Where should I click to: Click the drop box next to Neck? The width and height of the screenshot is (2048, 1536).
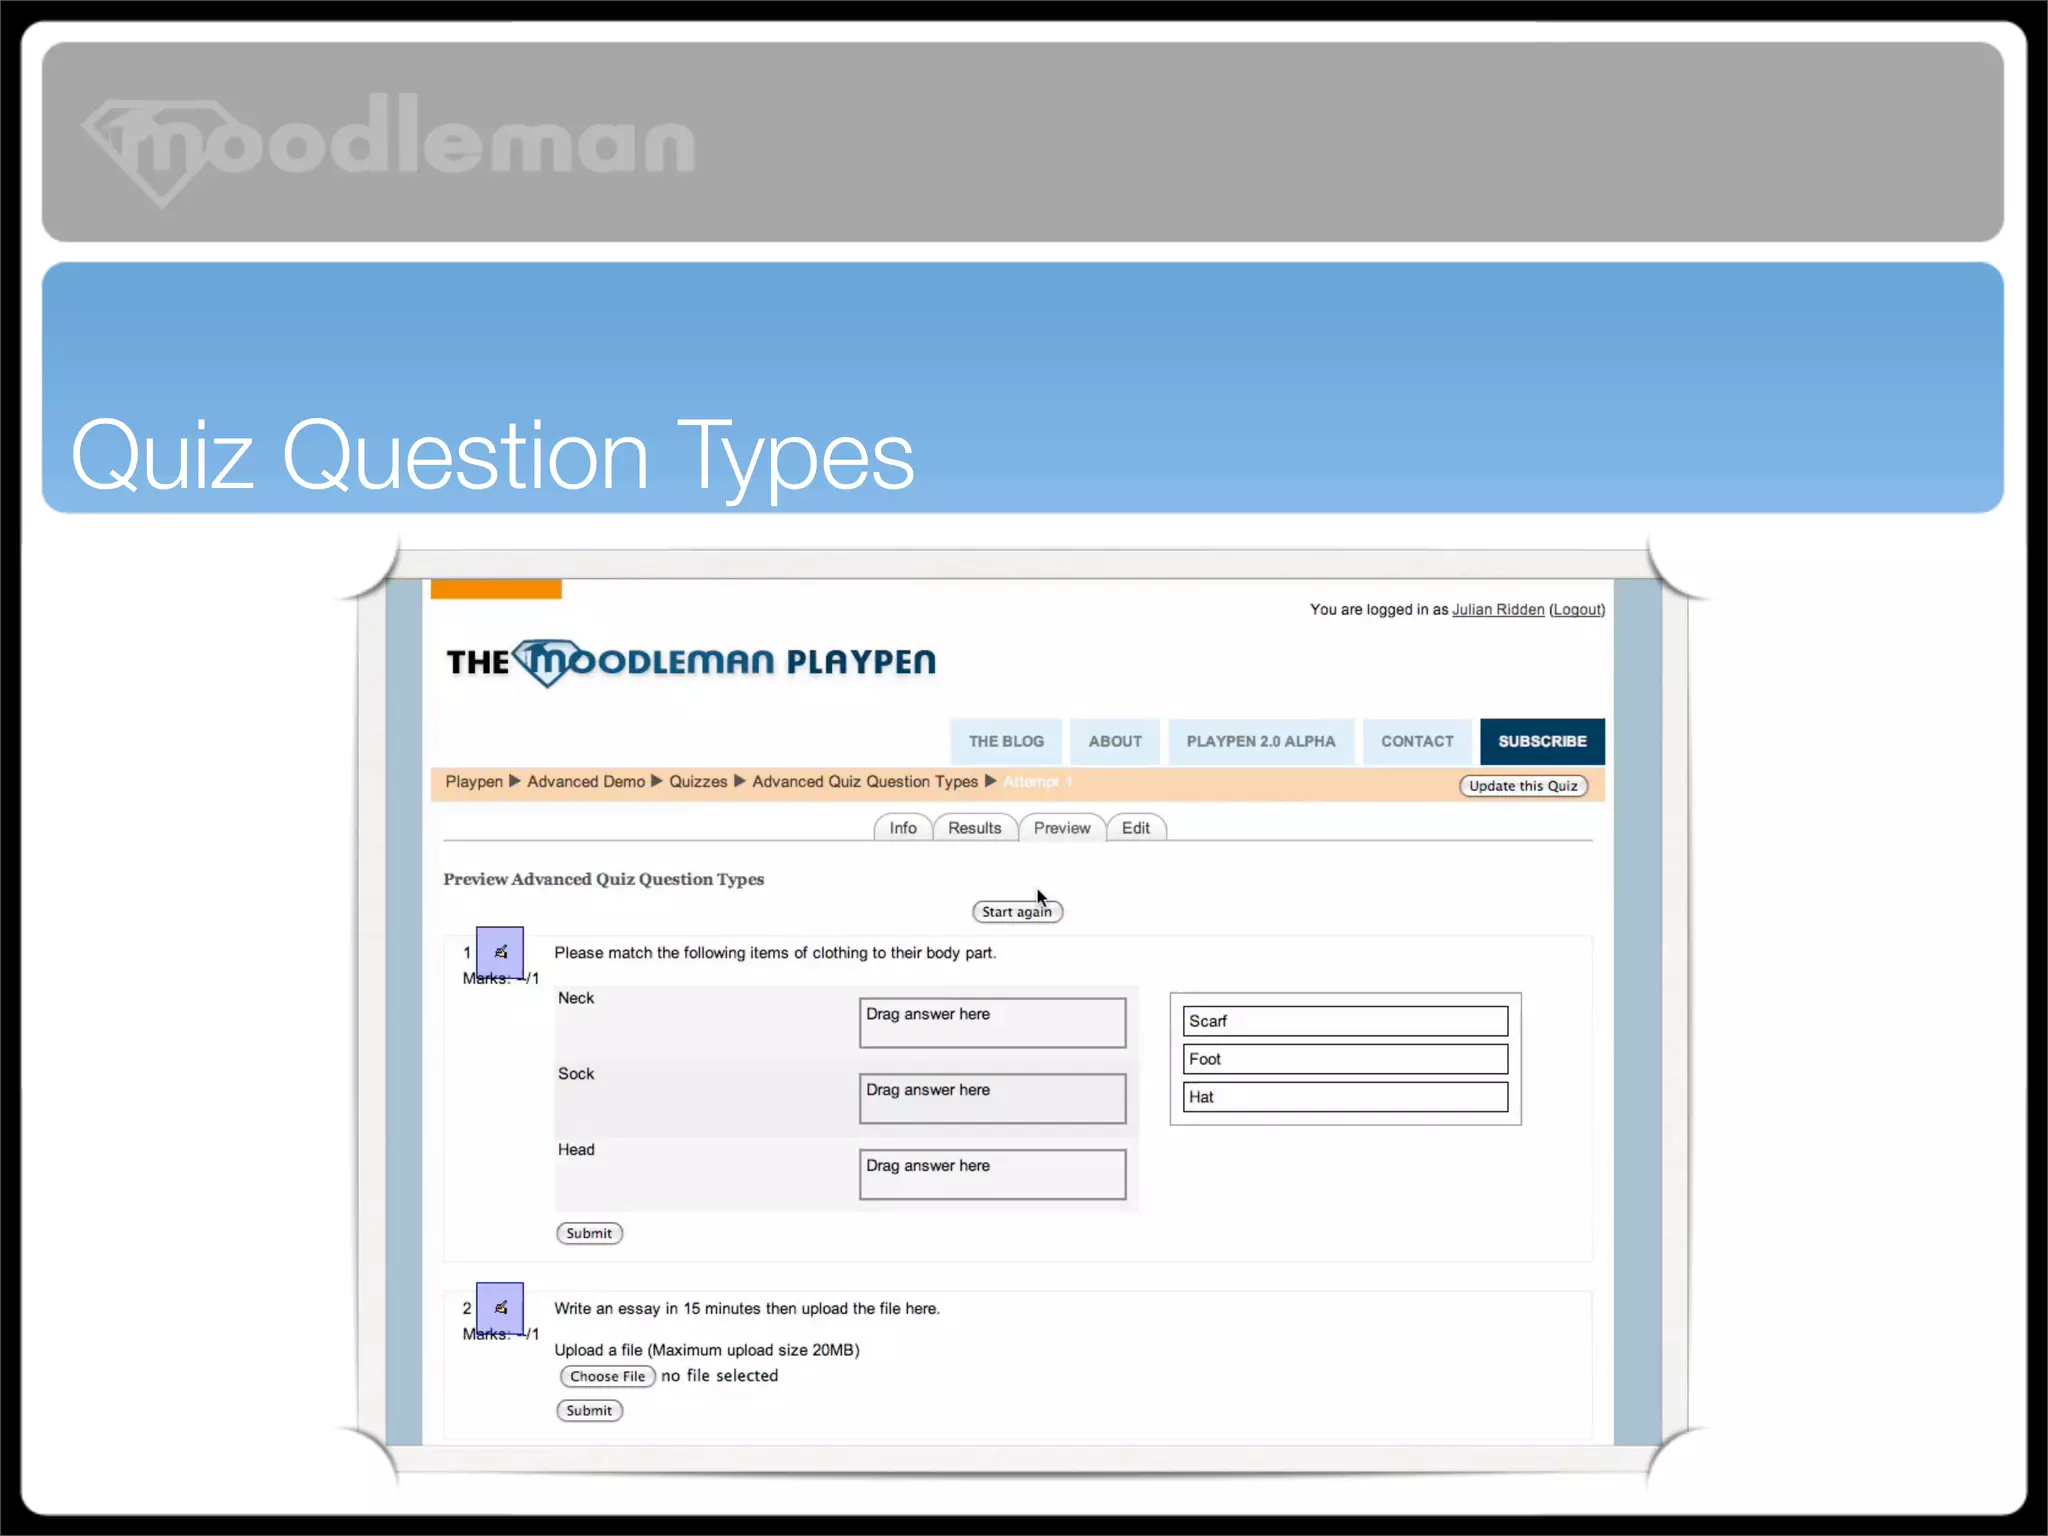coord(992,1023)
